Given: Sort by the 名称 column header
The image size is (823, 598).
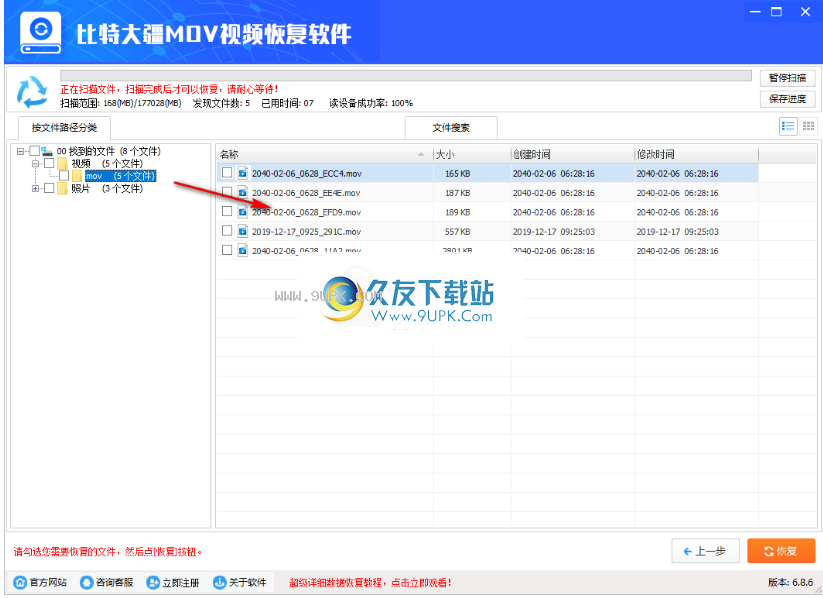Looking at the screenshot, I should click(x=324, y=154).
